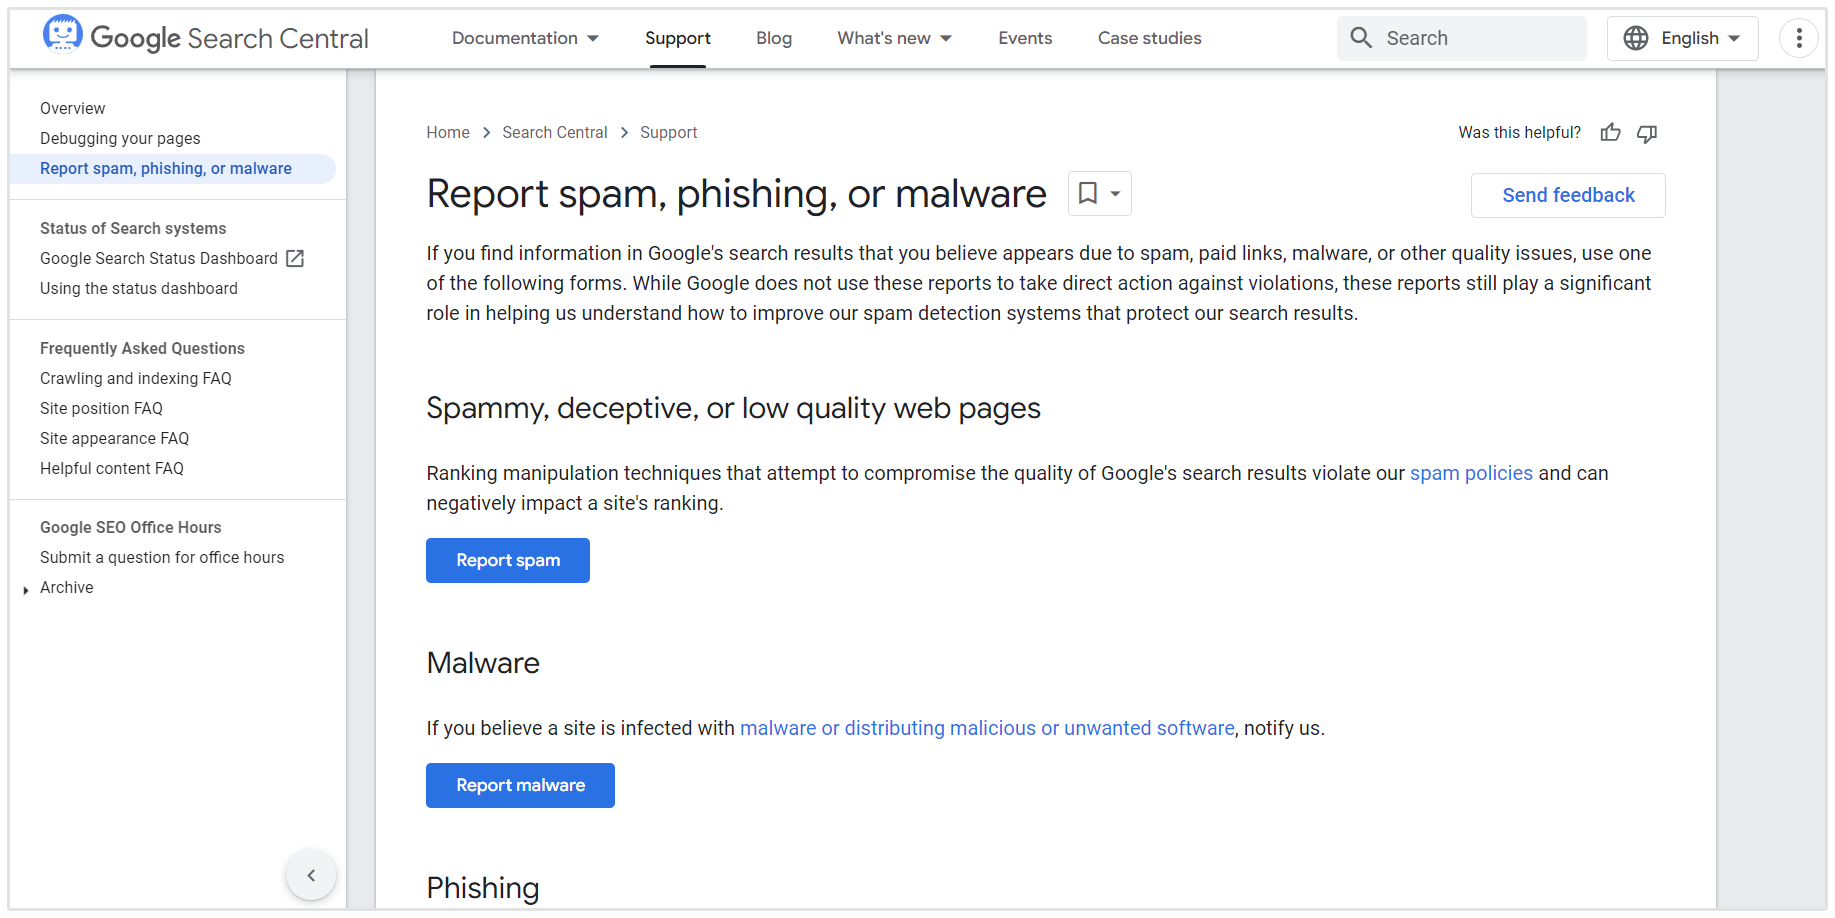Switch to the Blog tab
This screenshot has height=918, width=1835.
pyautogui.click(x=773, y=38)
